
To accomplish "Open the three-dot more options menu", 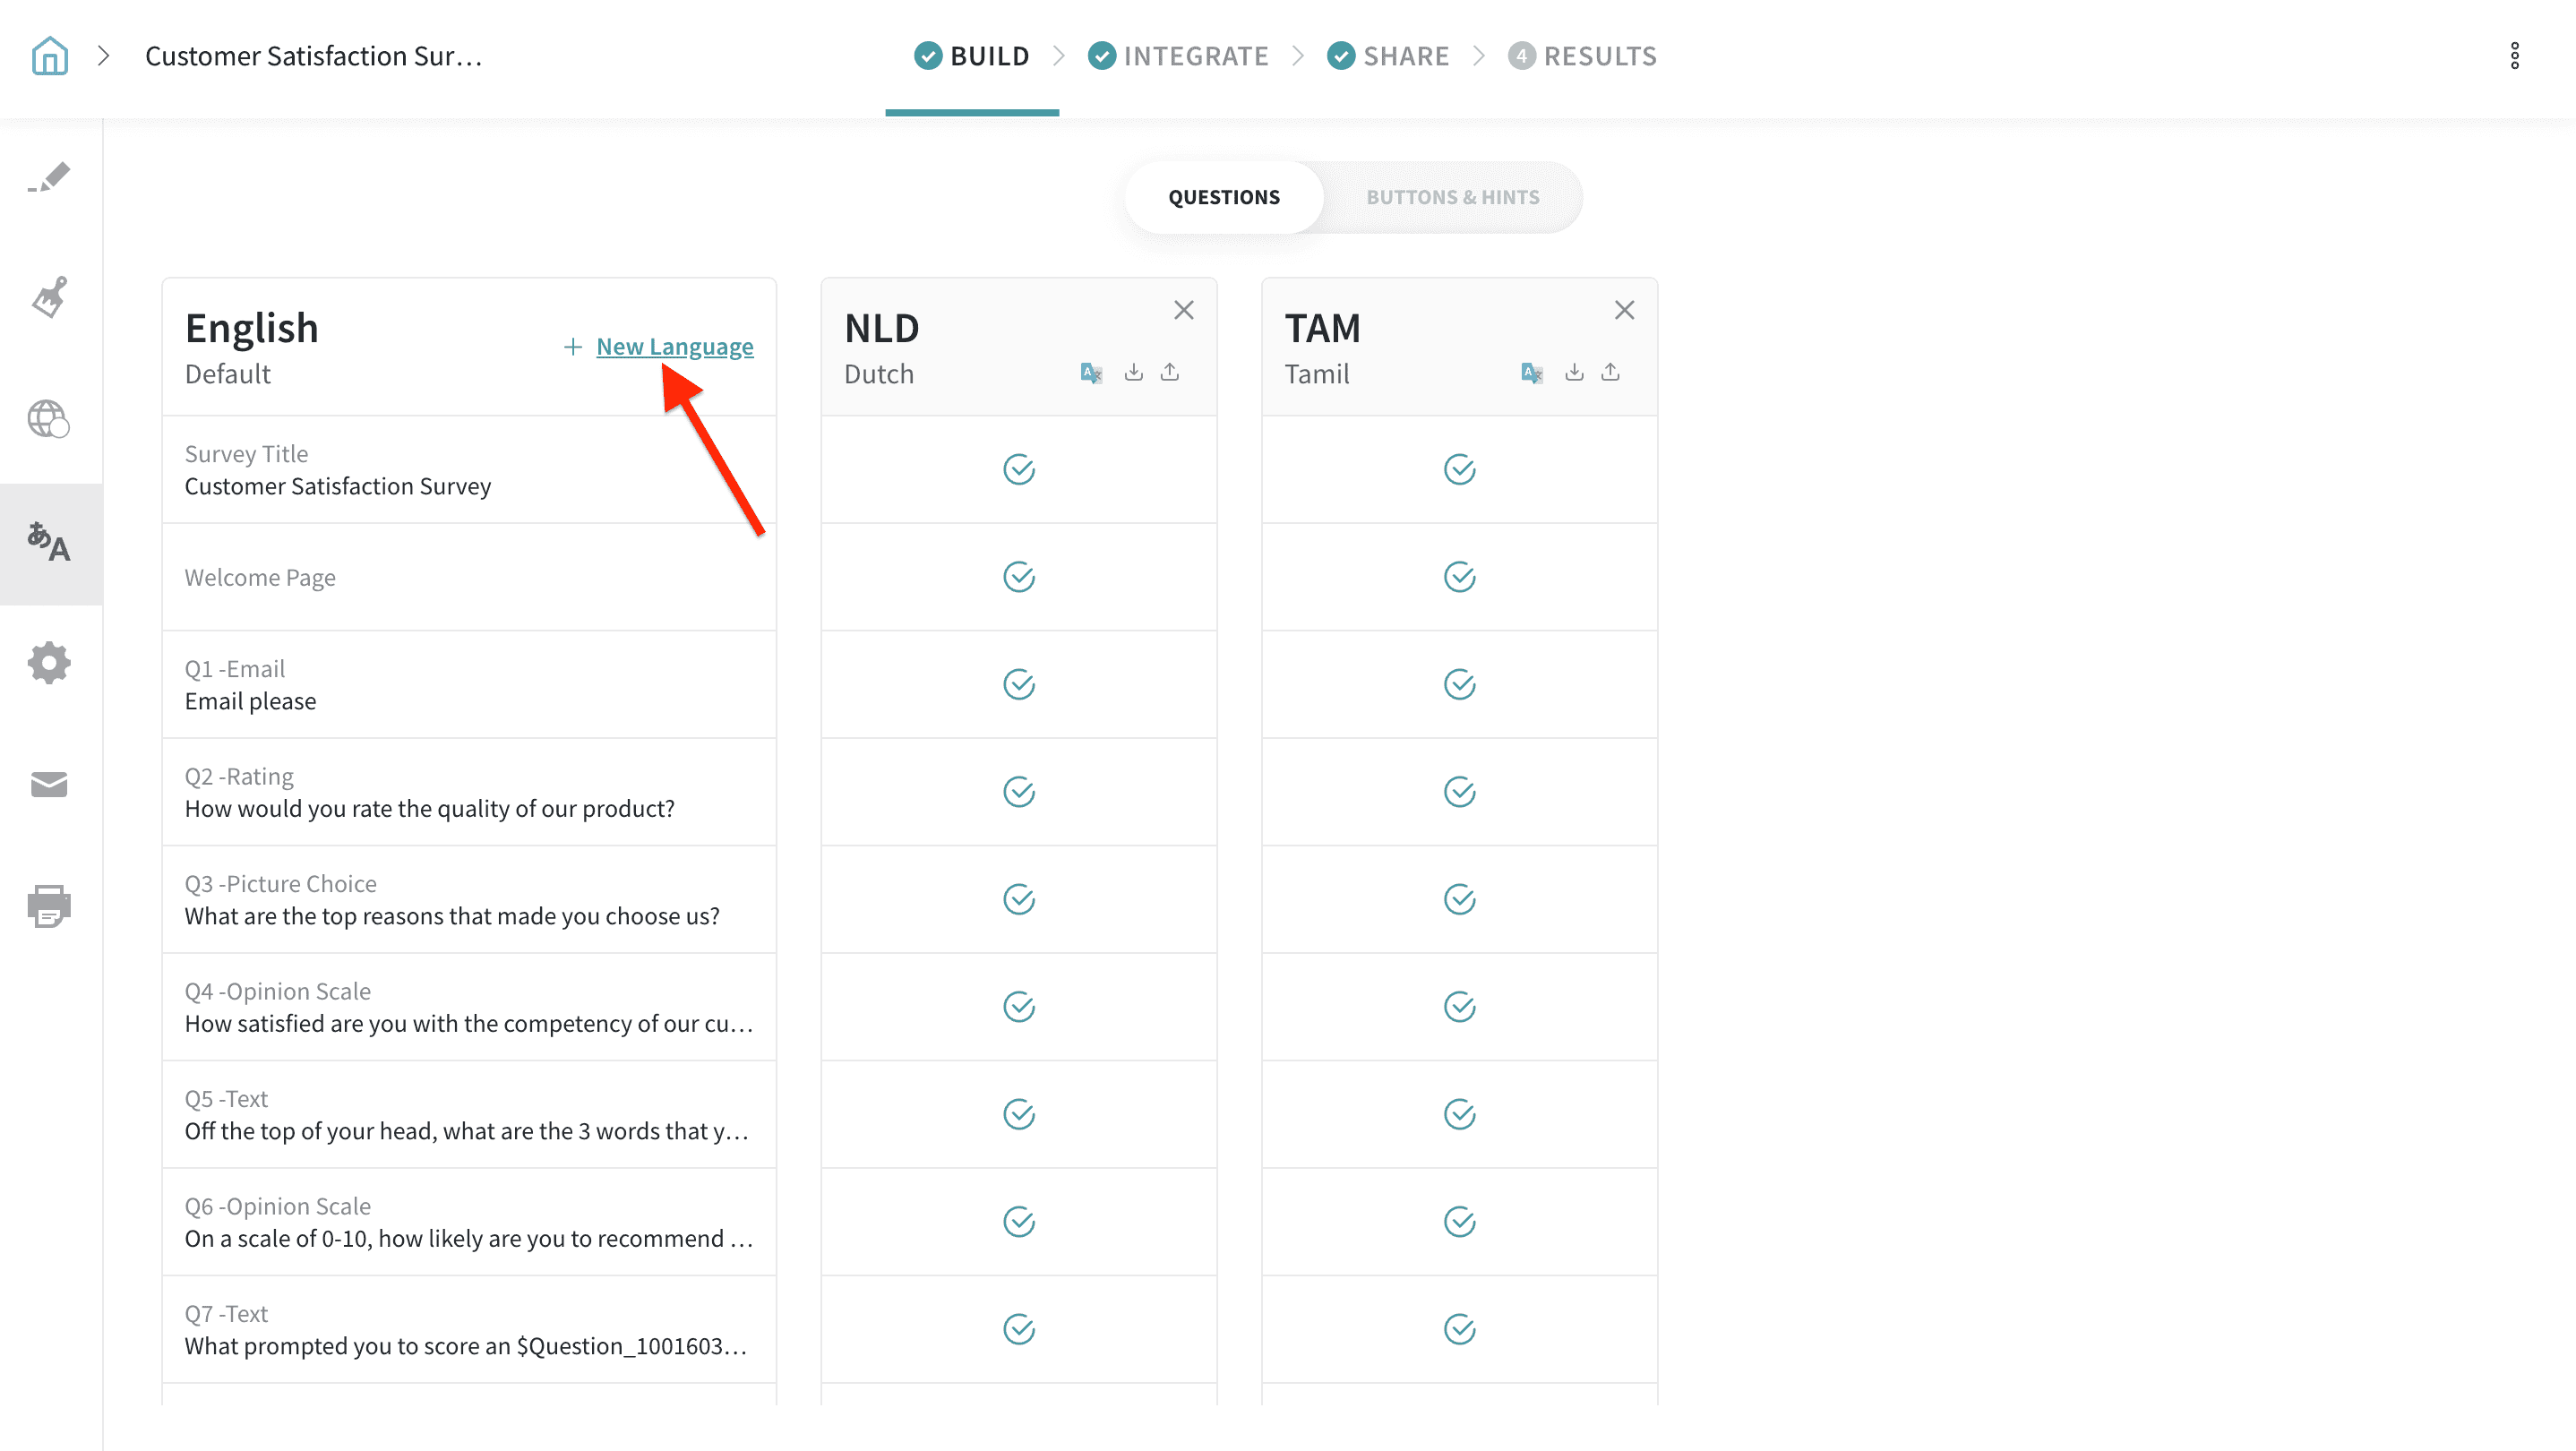I will pos(2514,56).
